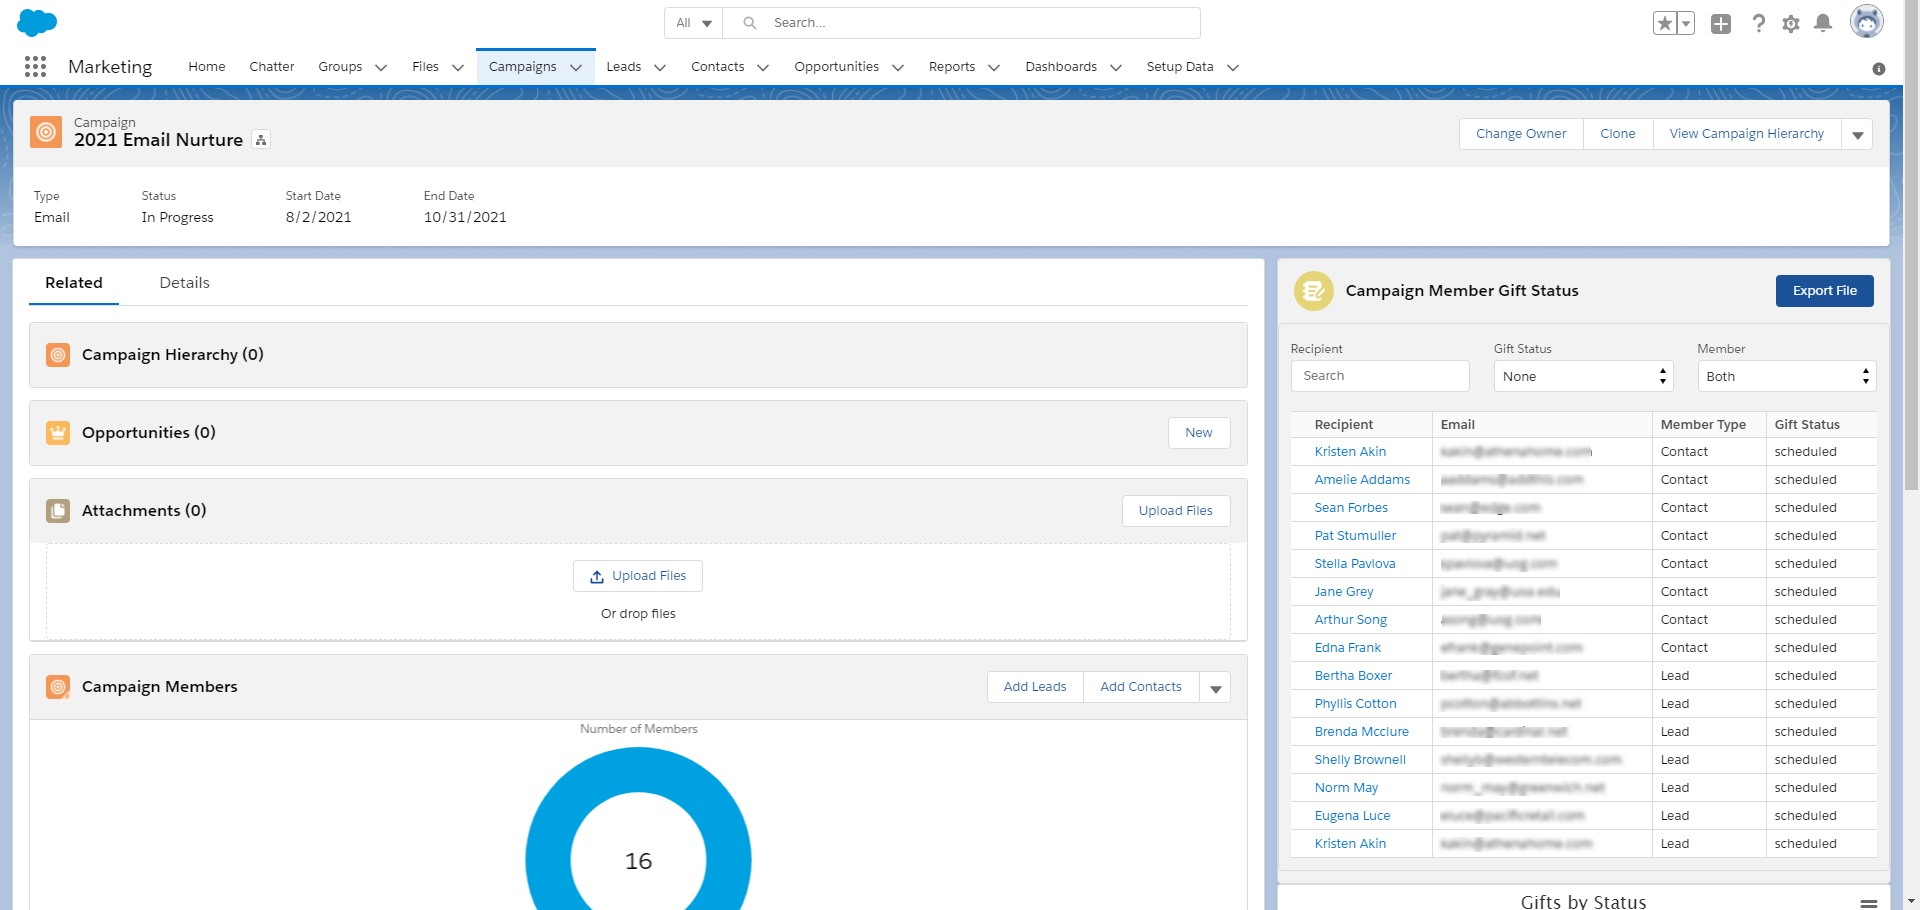Viewport: 1920px width, 910px height.
Task: Expand the Leads nav dropdown chevron
Action: (660, 67)
